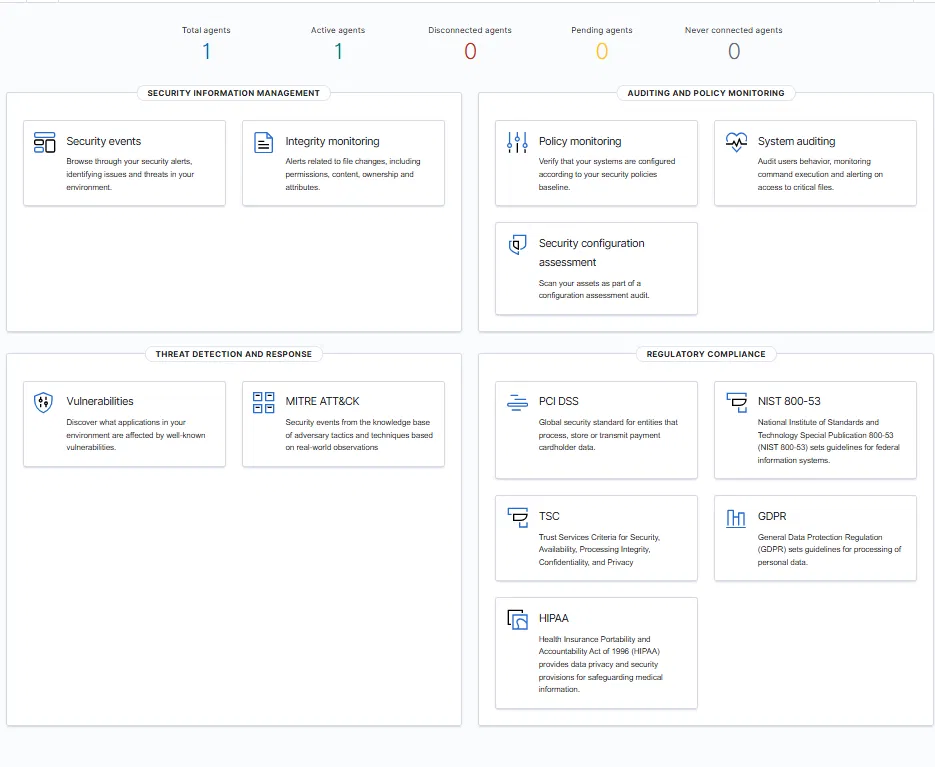Open the System auditing module
Image resolution: width=935 pixels, height=767 pixels.
(x=815, y=163)
